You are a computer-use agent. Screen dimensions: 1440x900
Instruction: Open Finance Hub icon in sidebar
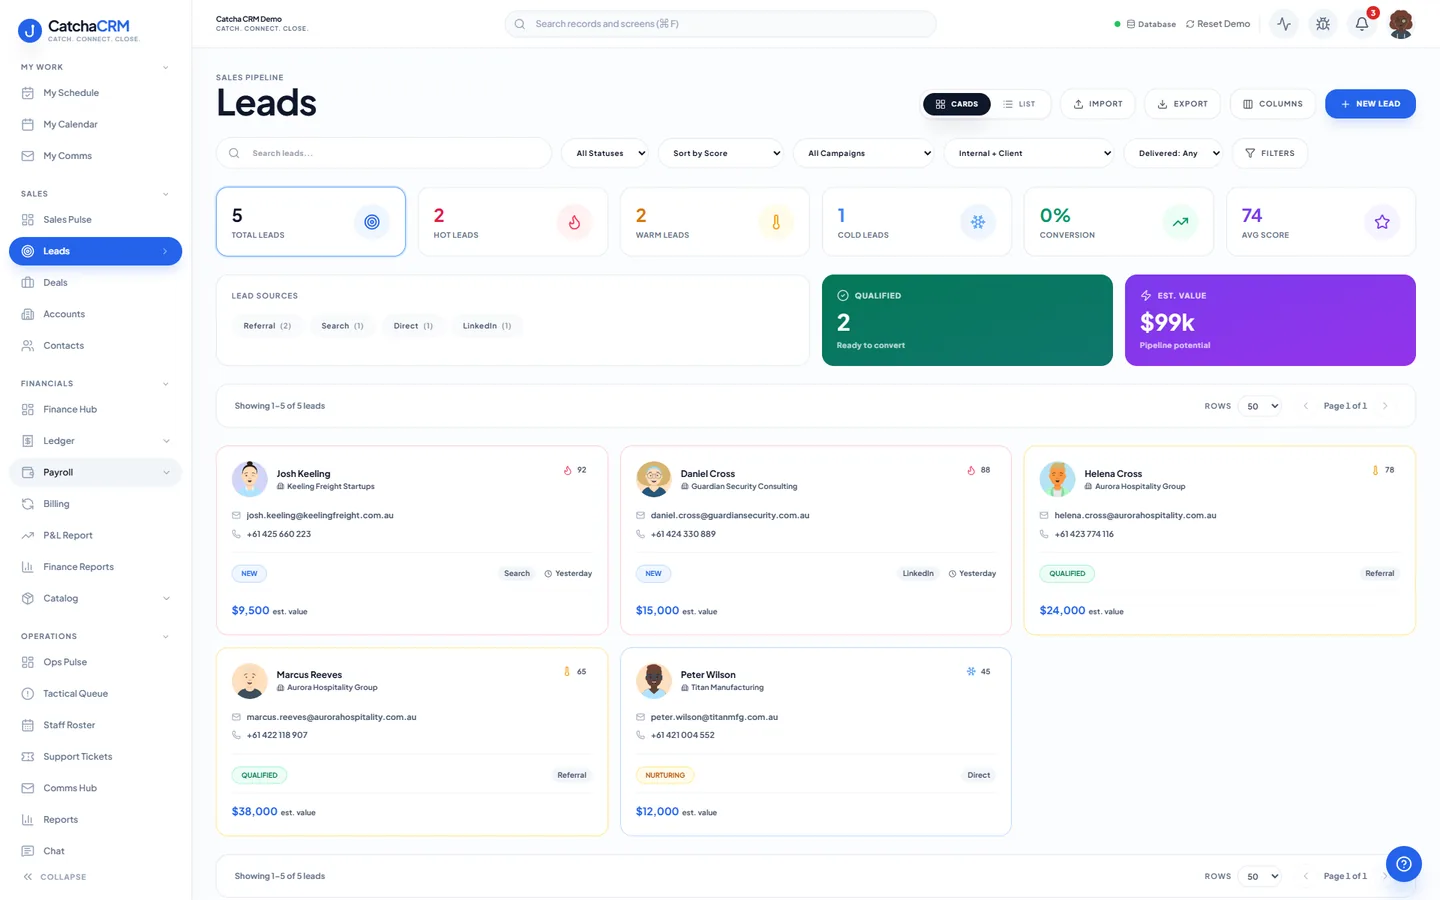click(x=28, y=409)
